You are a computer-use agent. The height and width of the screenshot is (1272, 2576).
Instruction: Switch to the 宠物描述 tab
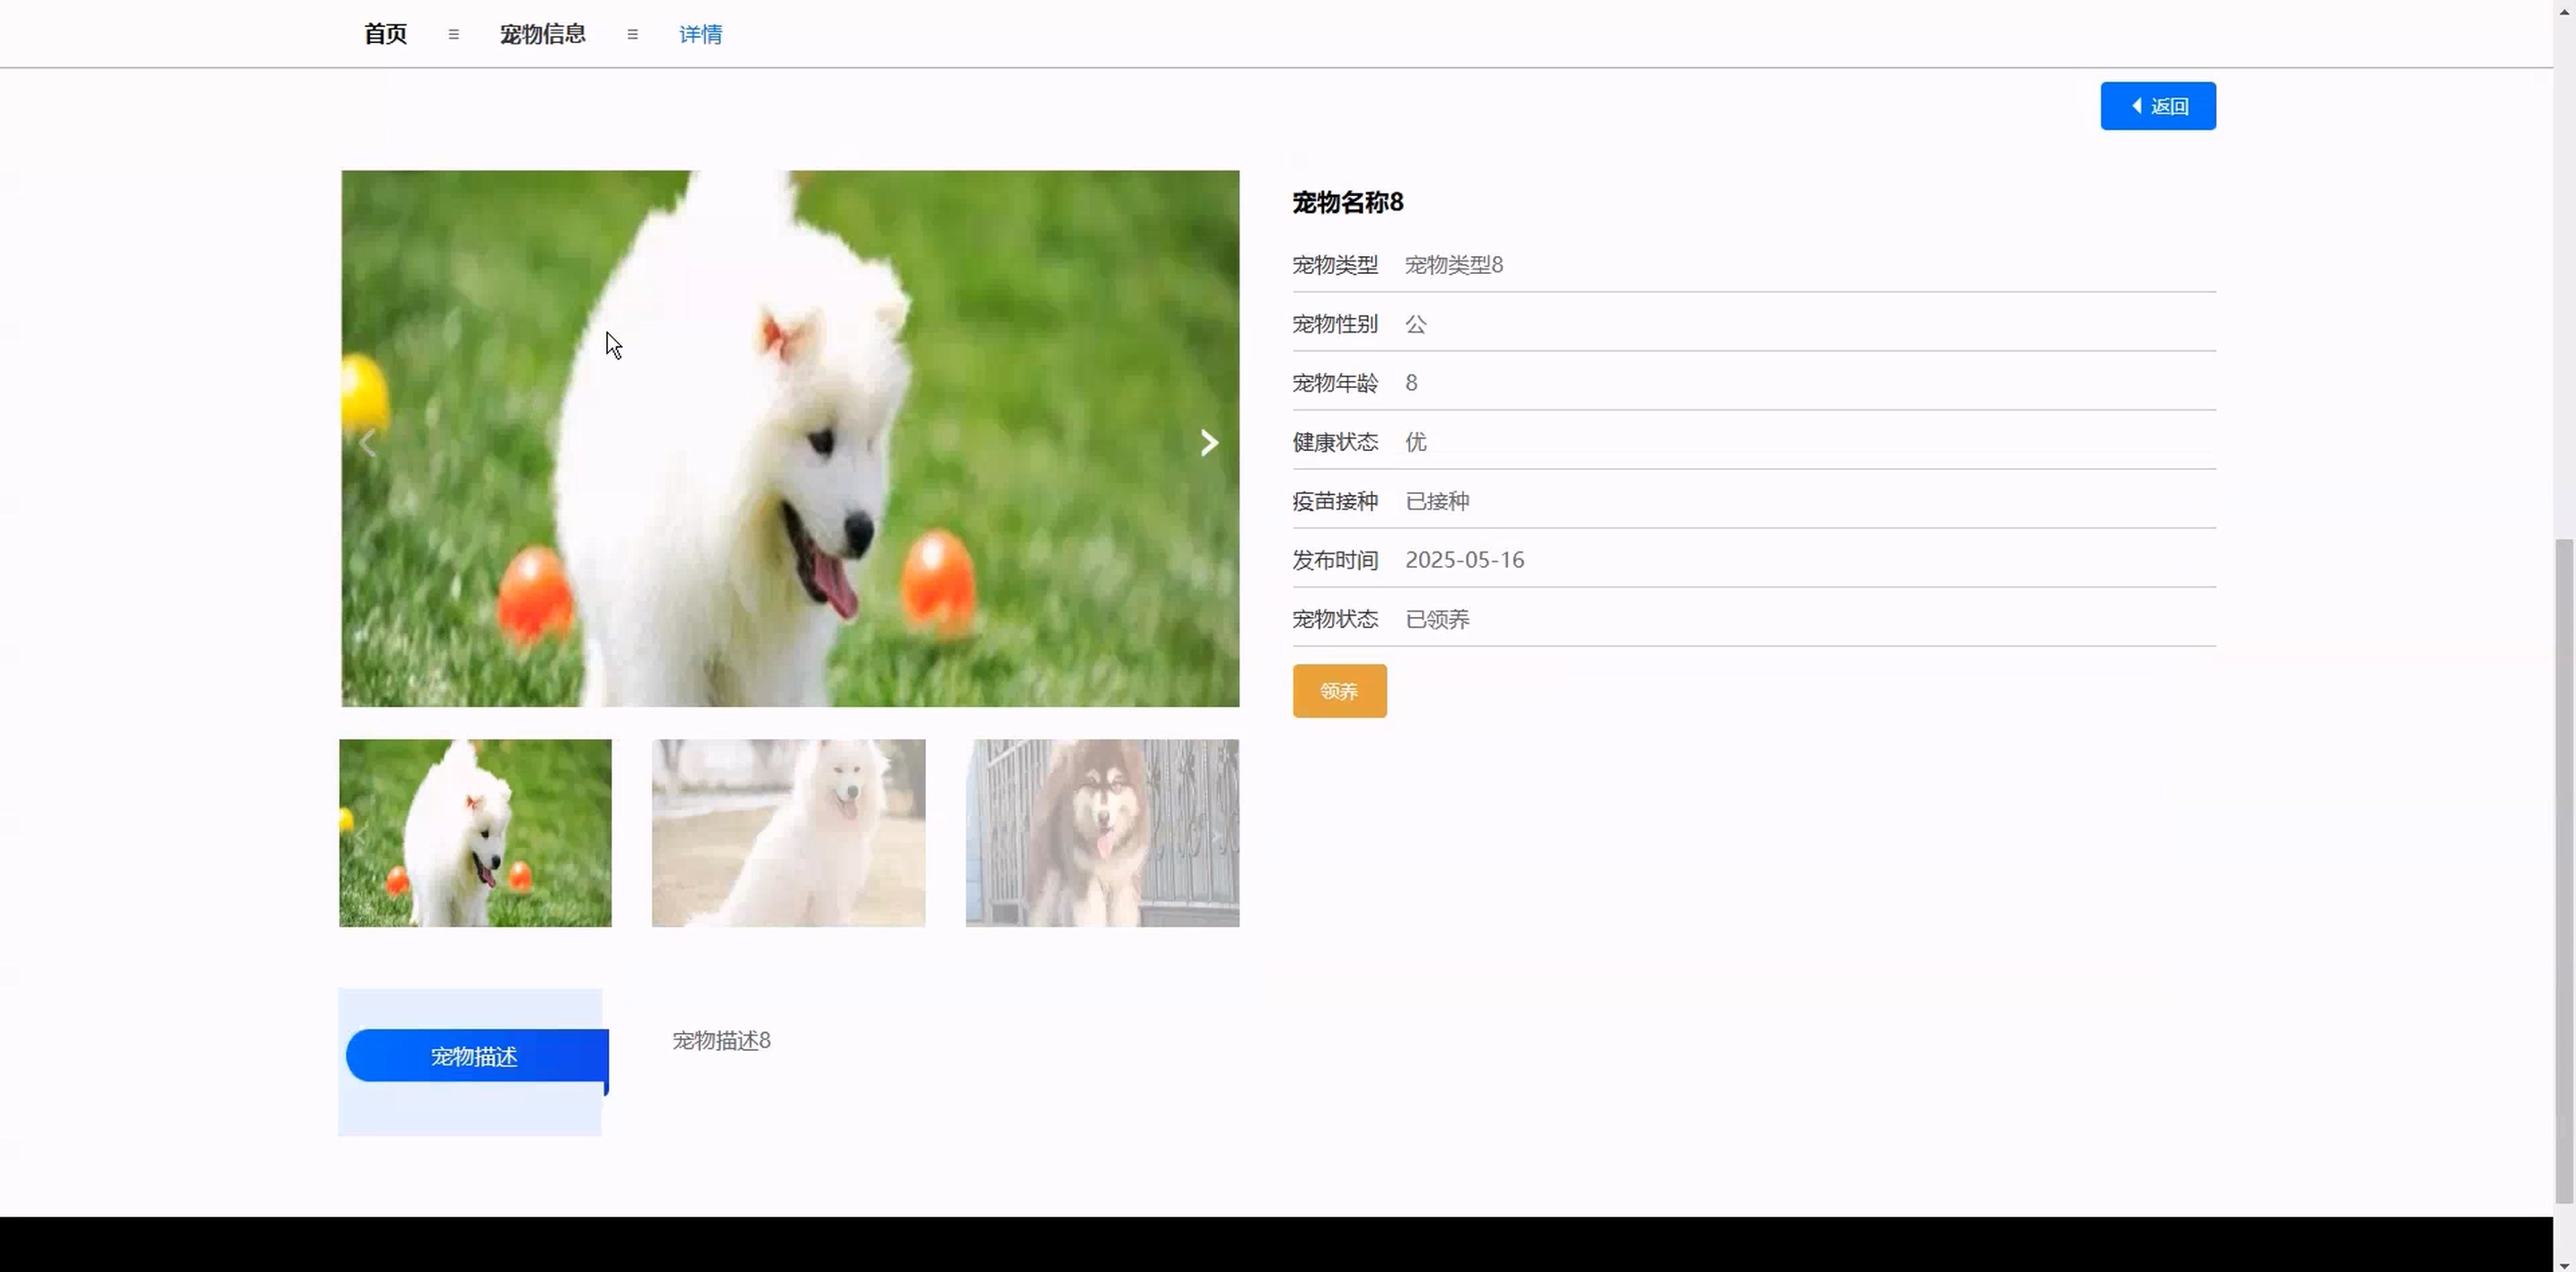[x=475, y=1056]
